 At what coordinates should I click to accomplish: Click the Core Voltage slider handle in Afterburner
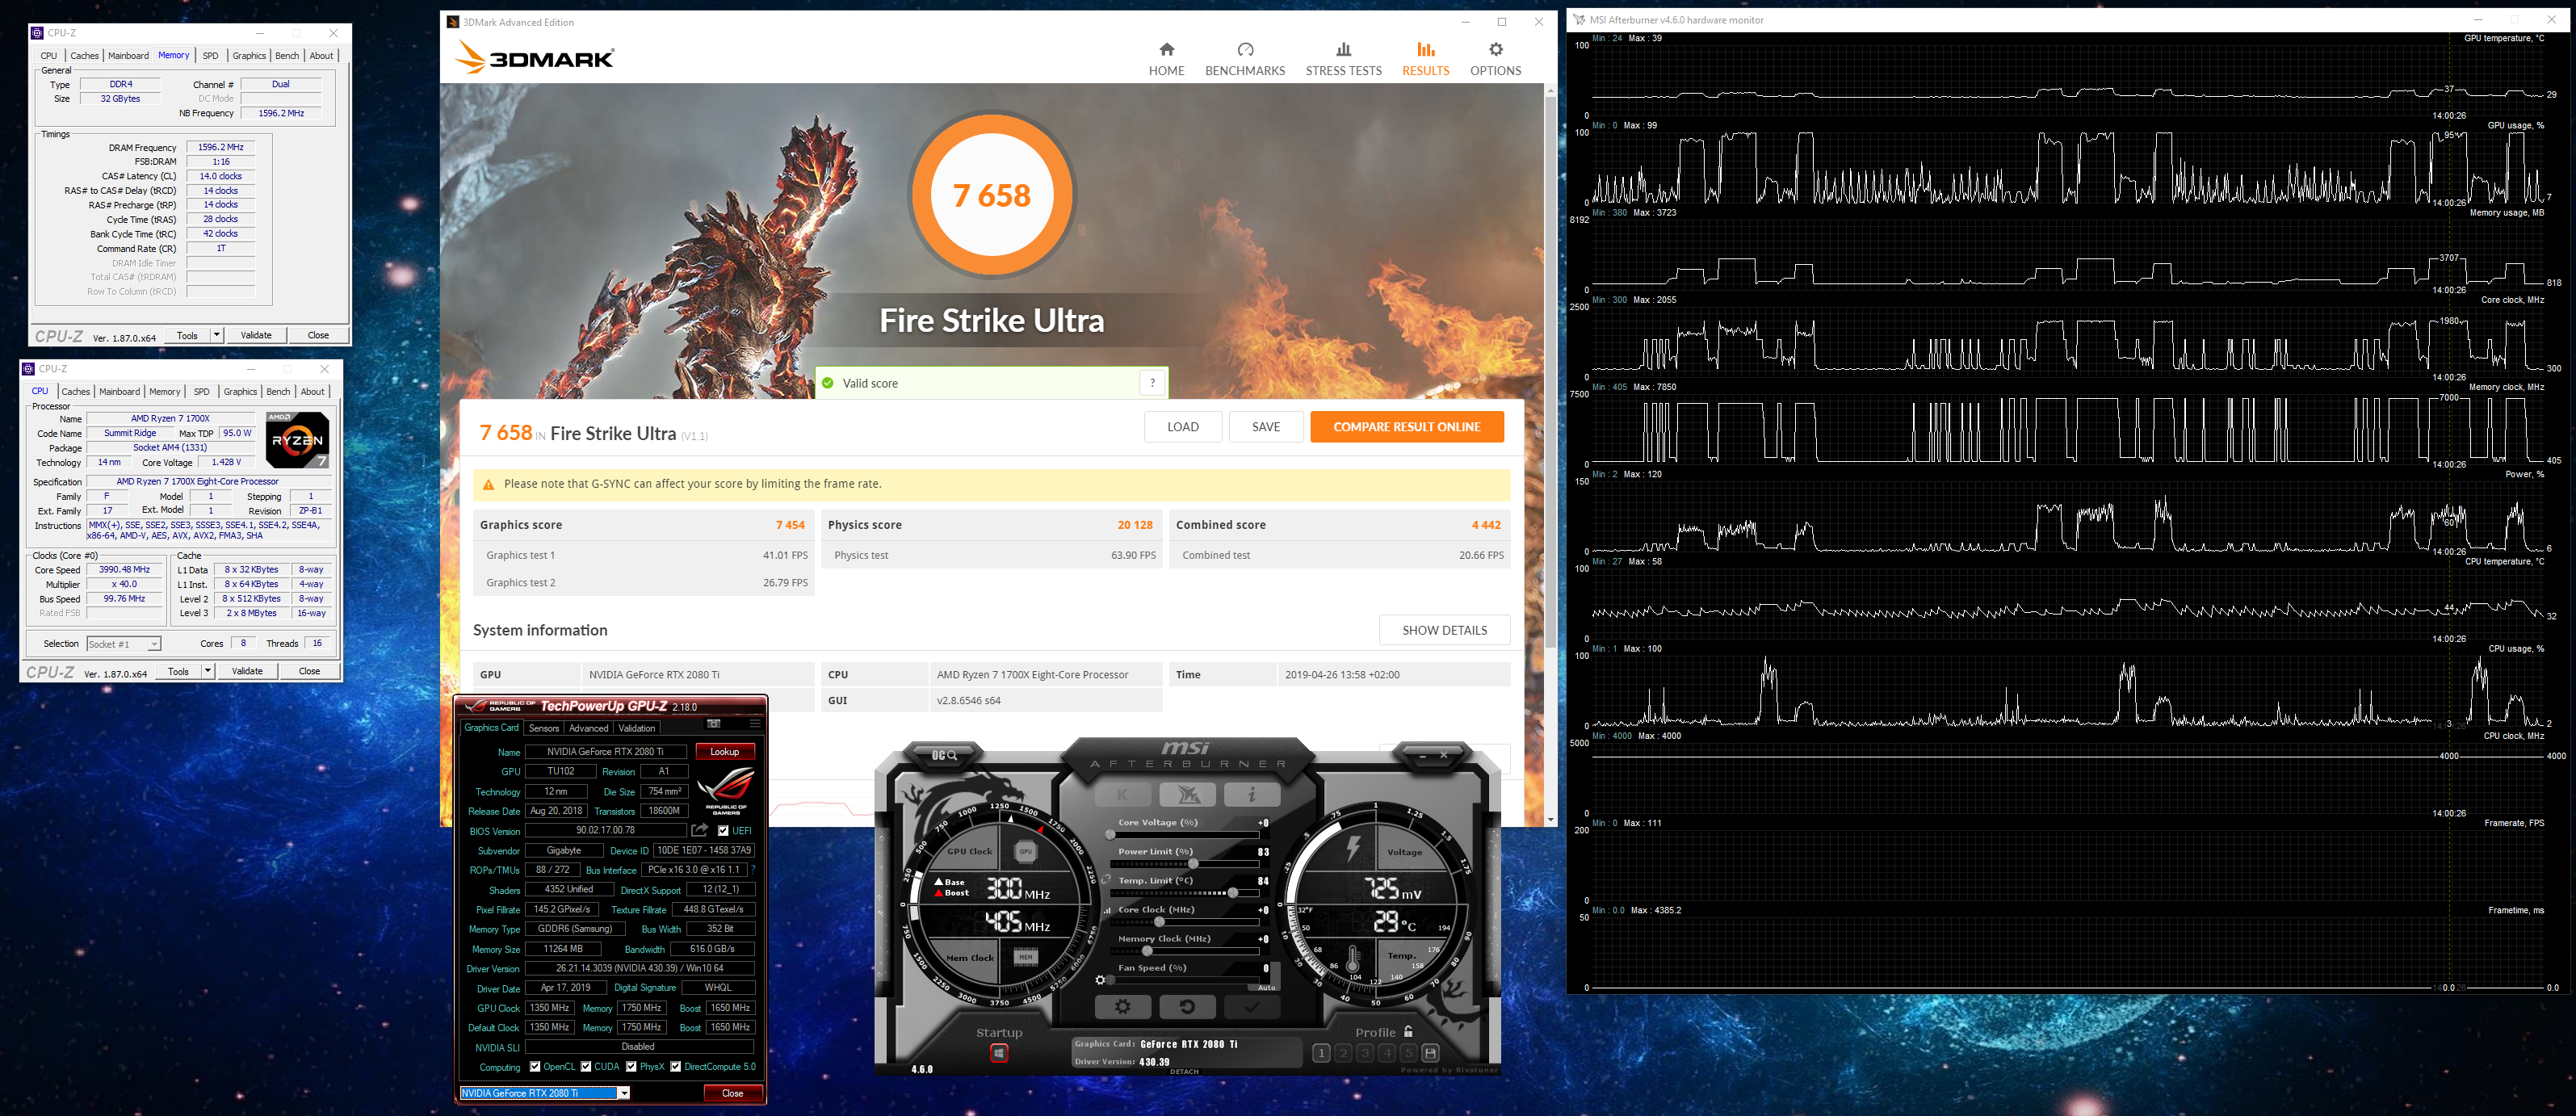coord(1110,835)
